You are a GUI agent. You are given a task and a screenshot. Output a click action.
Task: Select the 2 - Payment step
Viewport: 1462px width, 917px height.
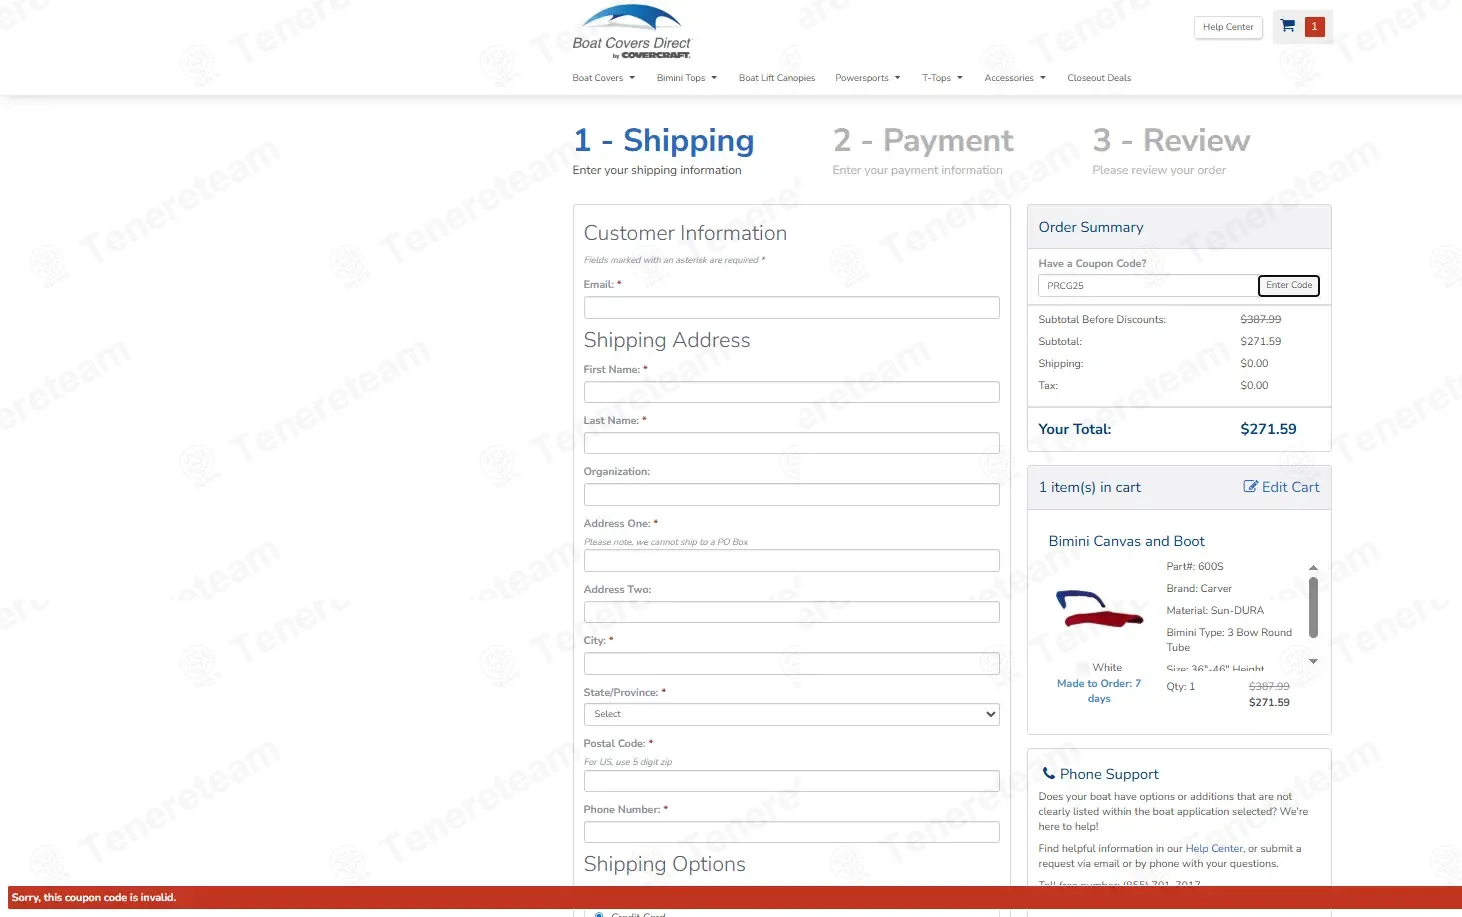(923, 141)
